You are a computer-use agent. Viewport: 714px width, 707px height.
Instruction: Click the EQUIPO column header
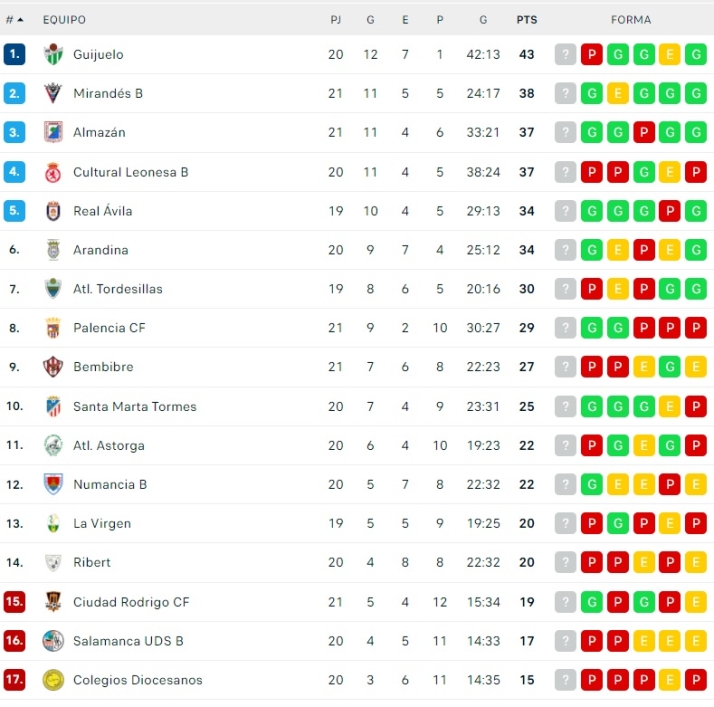pos(64,20)
